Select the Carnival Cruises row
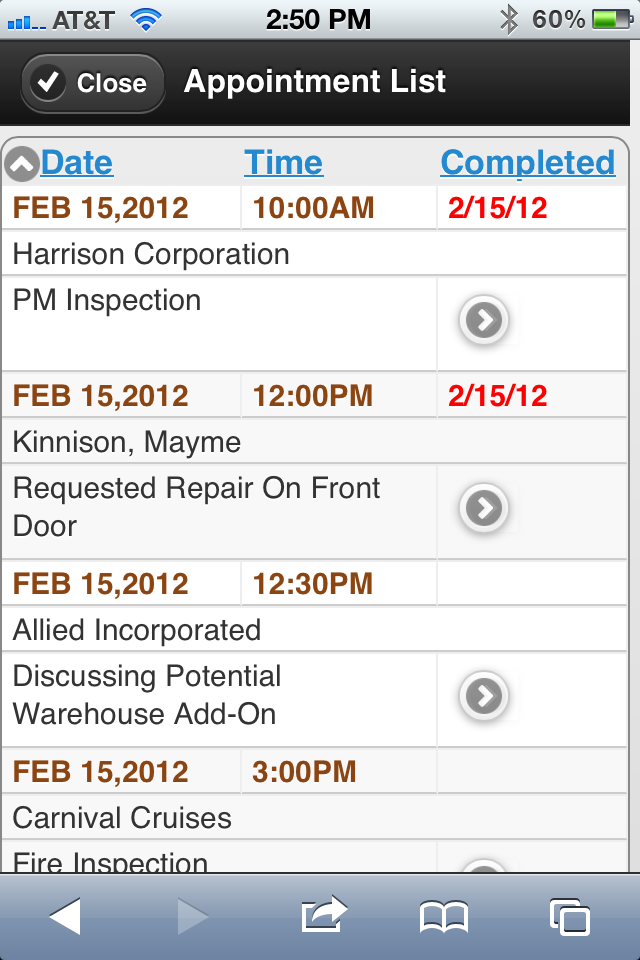Screen dimensions: 640x960 314,817
